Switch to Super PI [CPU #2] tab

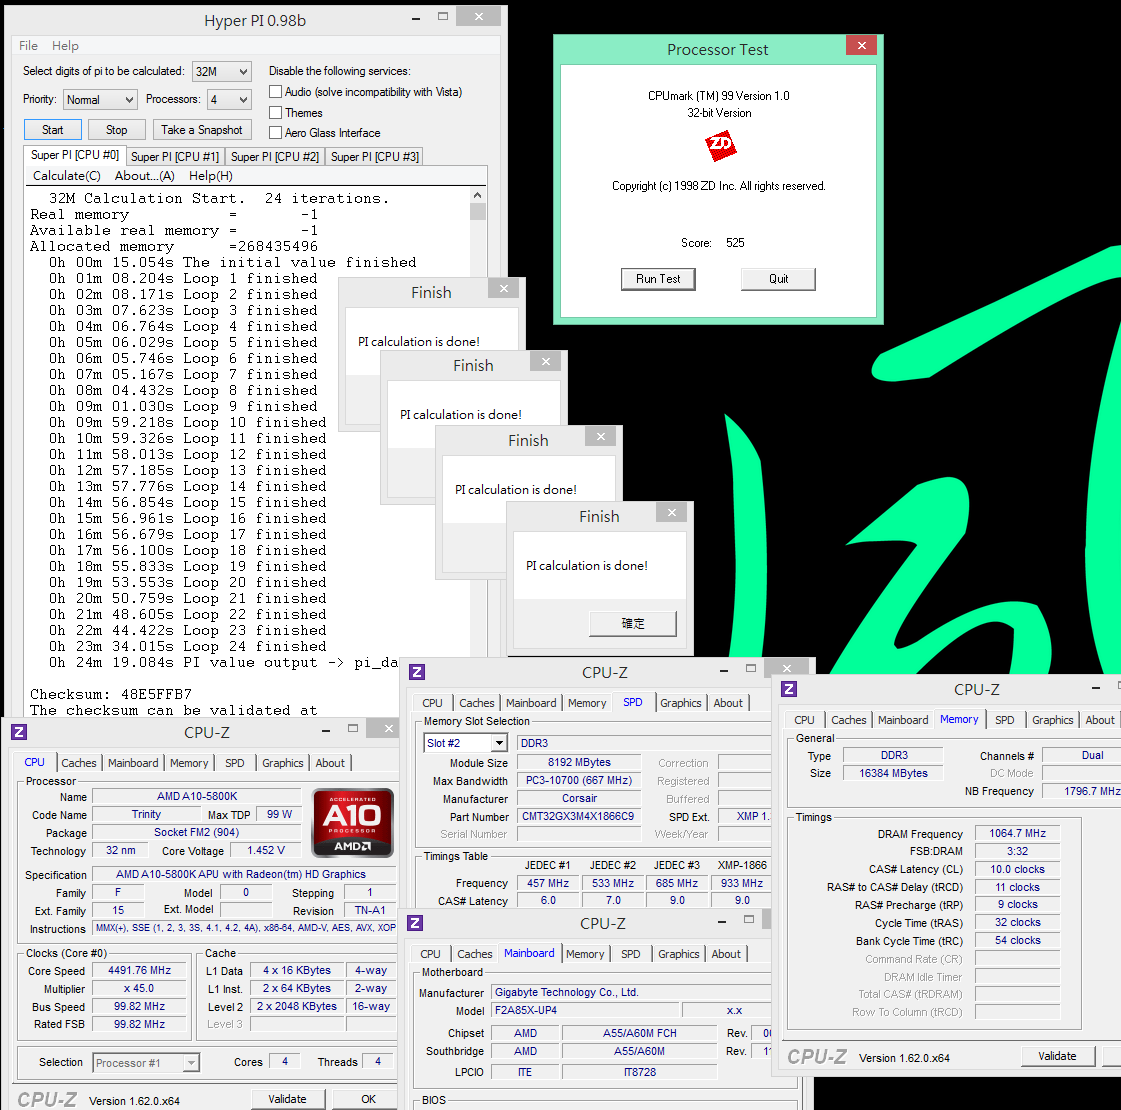pos(275,157)
